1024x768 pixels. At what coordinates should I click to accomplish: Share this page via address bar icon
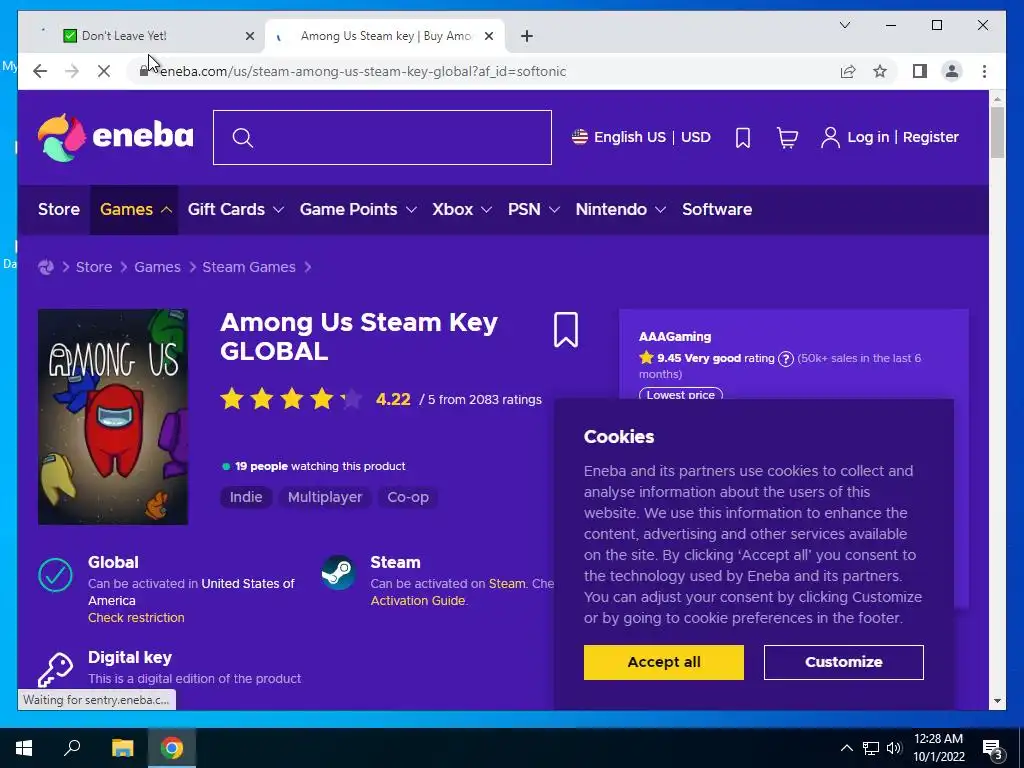click(848, 71)
